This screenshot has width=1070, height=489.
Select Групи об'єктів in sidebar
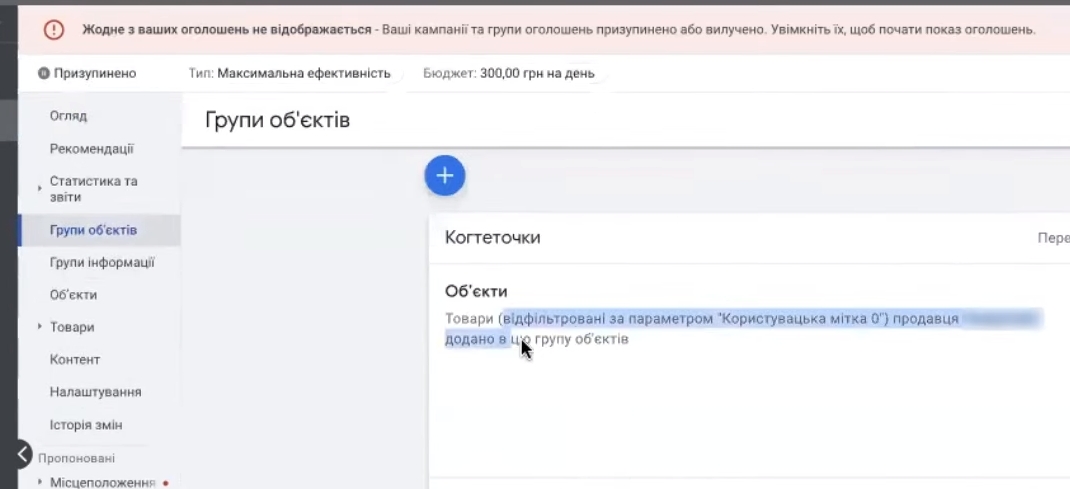tap(93, 230)
